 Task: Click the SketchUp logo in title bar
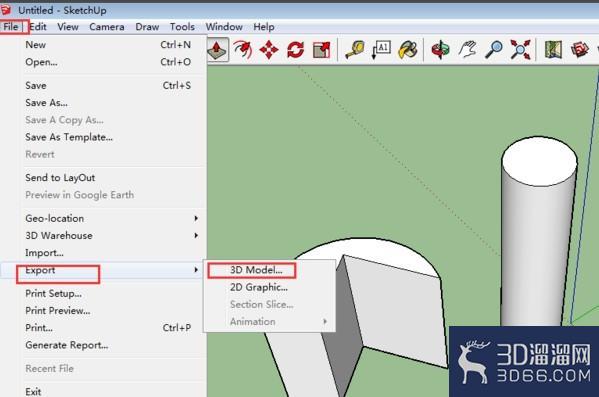[x=5, y=10]
